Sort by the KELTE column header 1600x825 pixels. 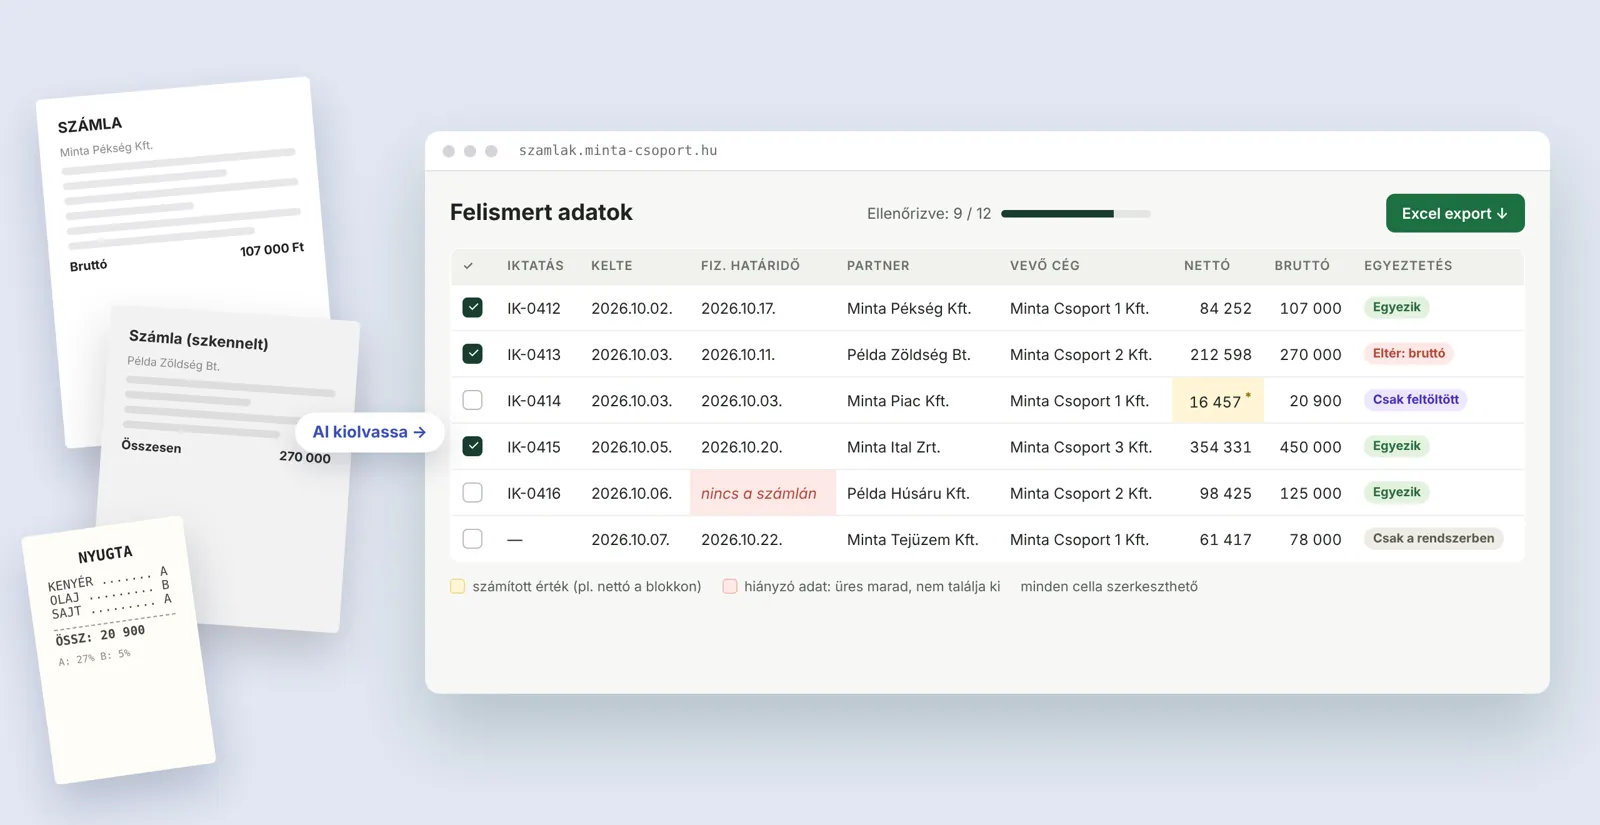[611, 266]
